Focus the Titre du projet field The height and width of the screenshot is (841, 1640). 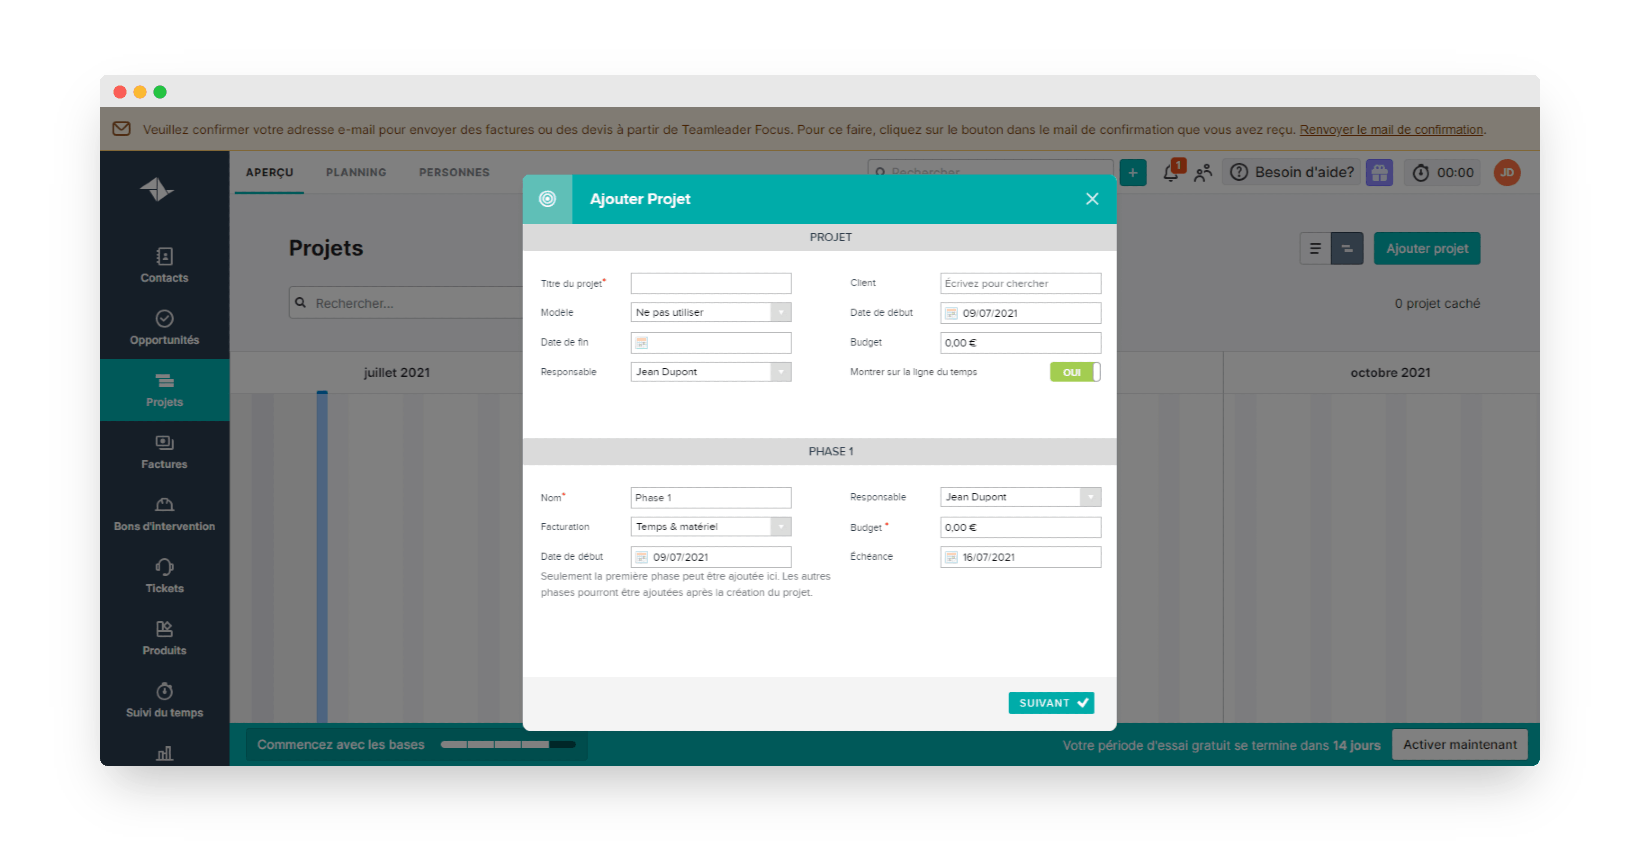(711, 283)
